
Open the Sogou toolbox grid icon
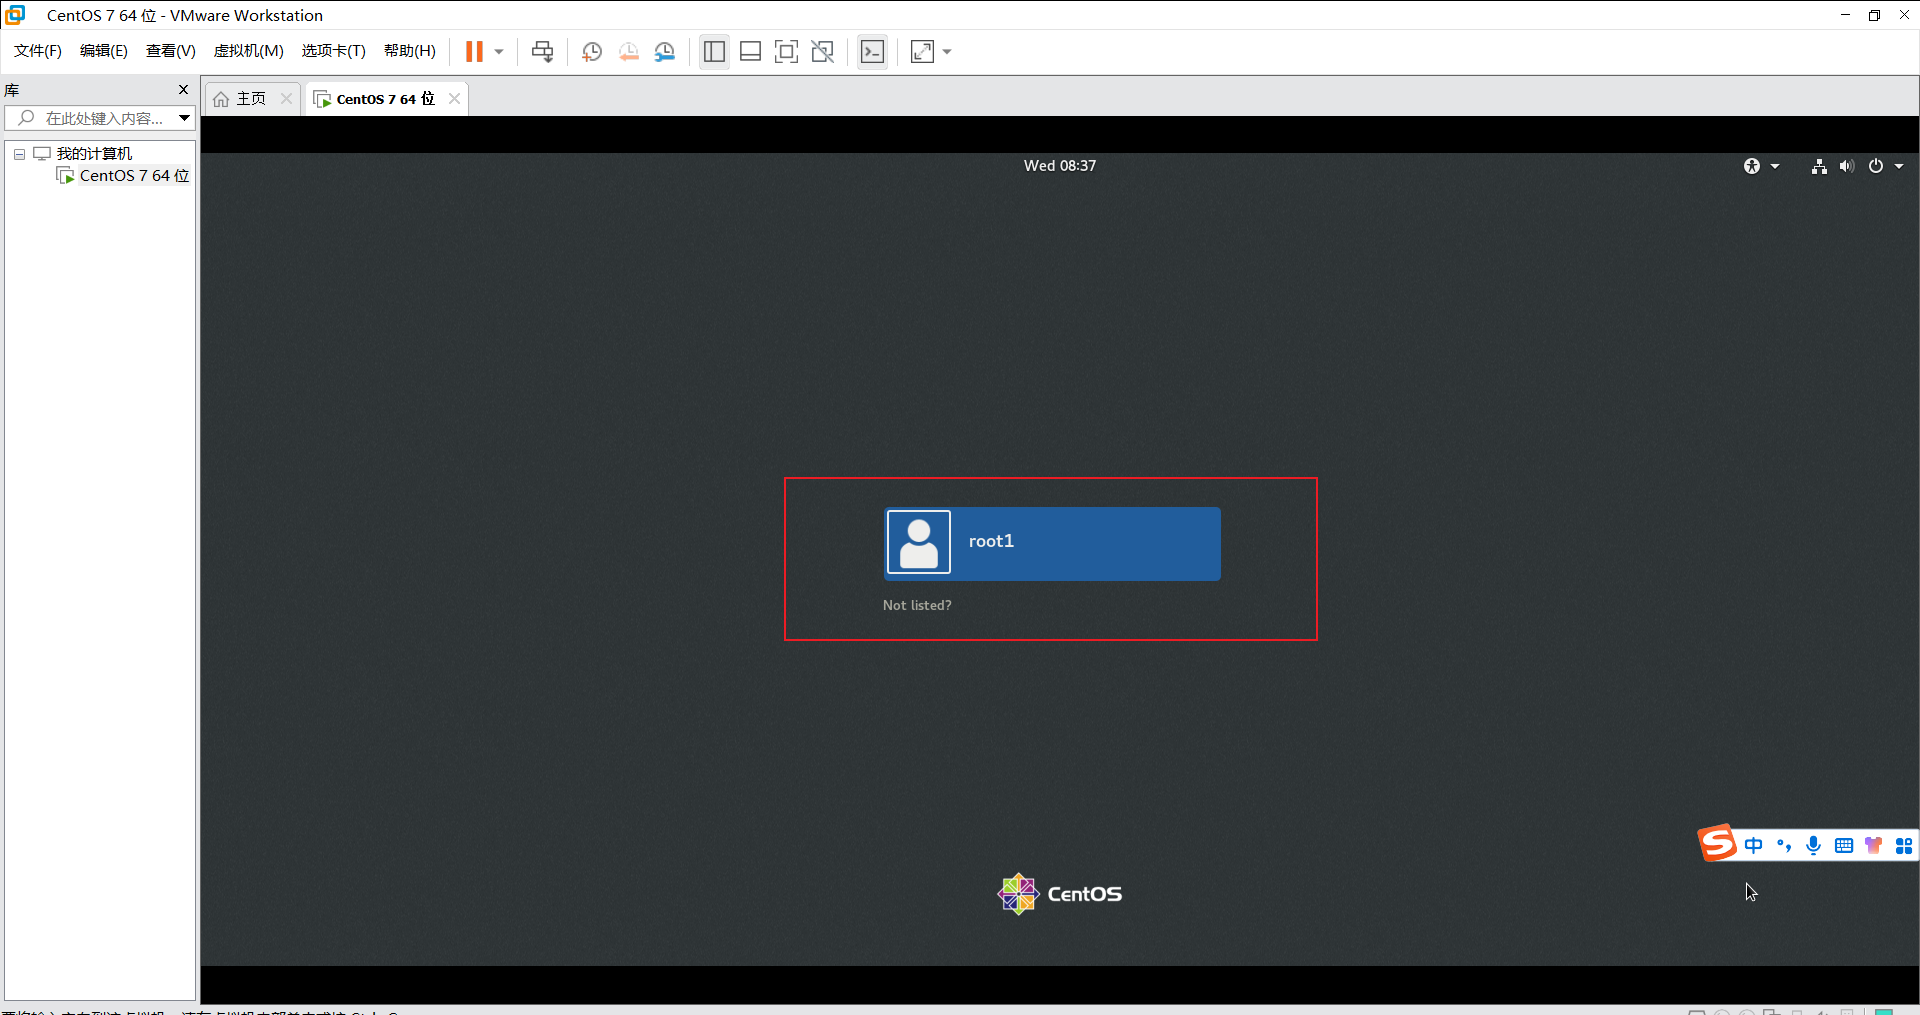[x=1904, y=846]
